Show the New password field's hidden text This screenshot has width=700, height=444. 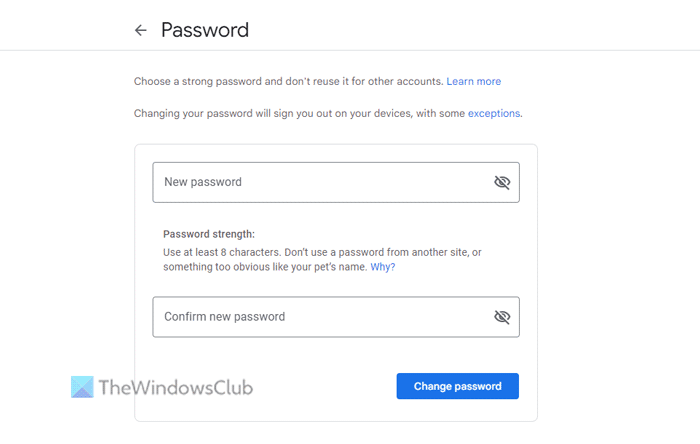(502, 182)
